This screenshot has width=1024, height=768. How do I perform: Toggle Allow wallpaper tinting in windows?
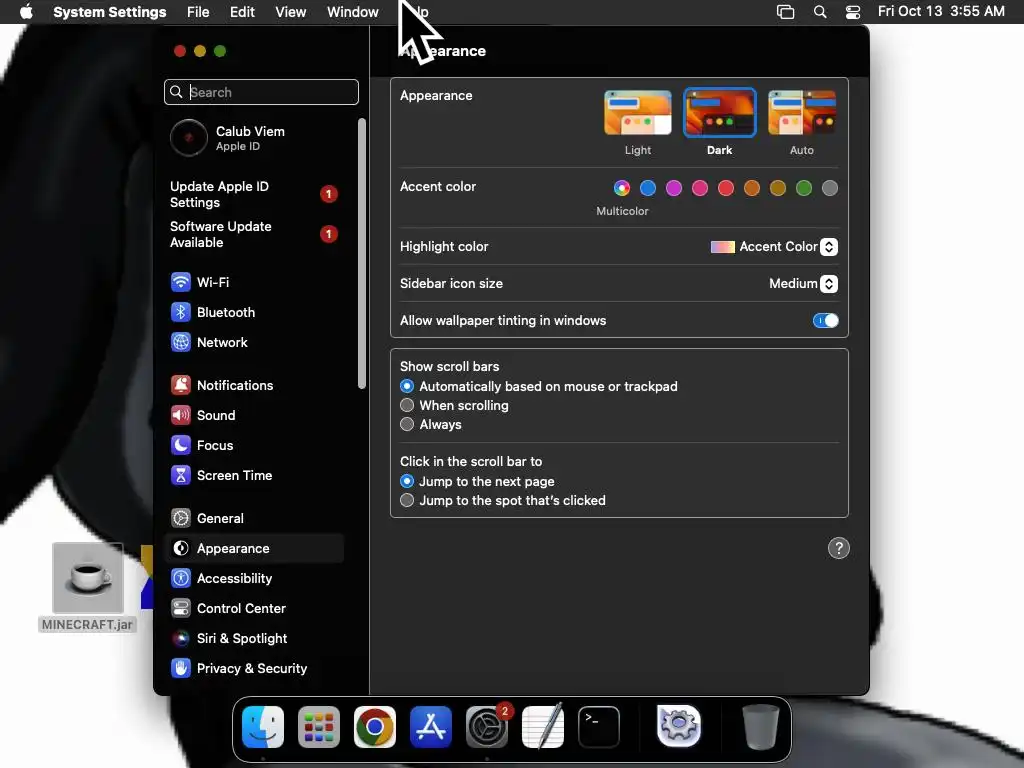tap(825, 321)
